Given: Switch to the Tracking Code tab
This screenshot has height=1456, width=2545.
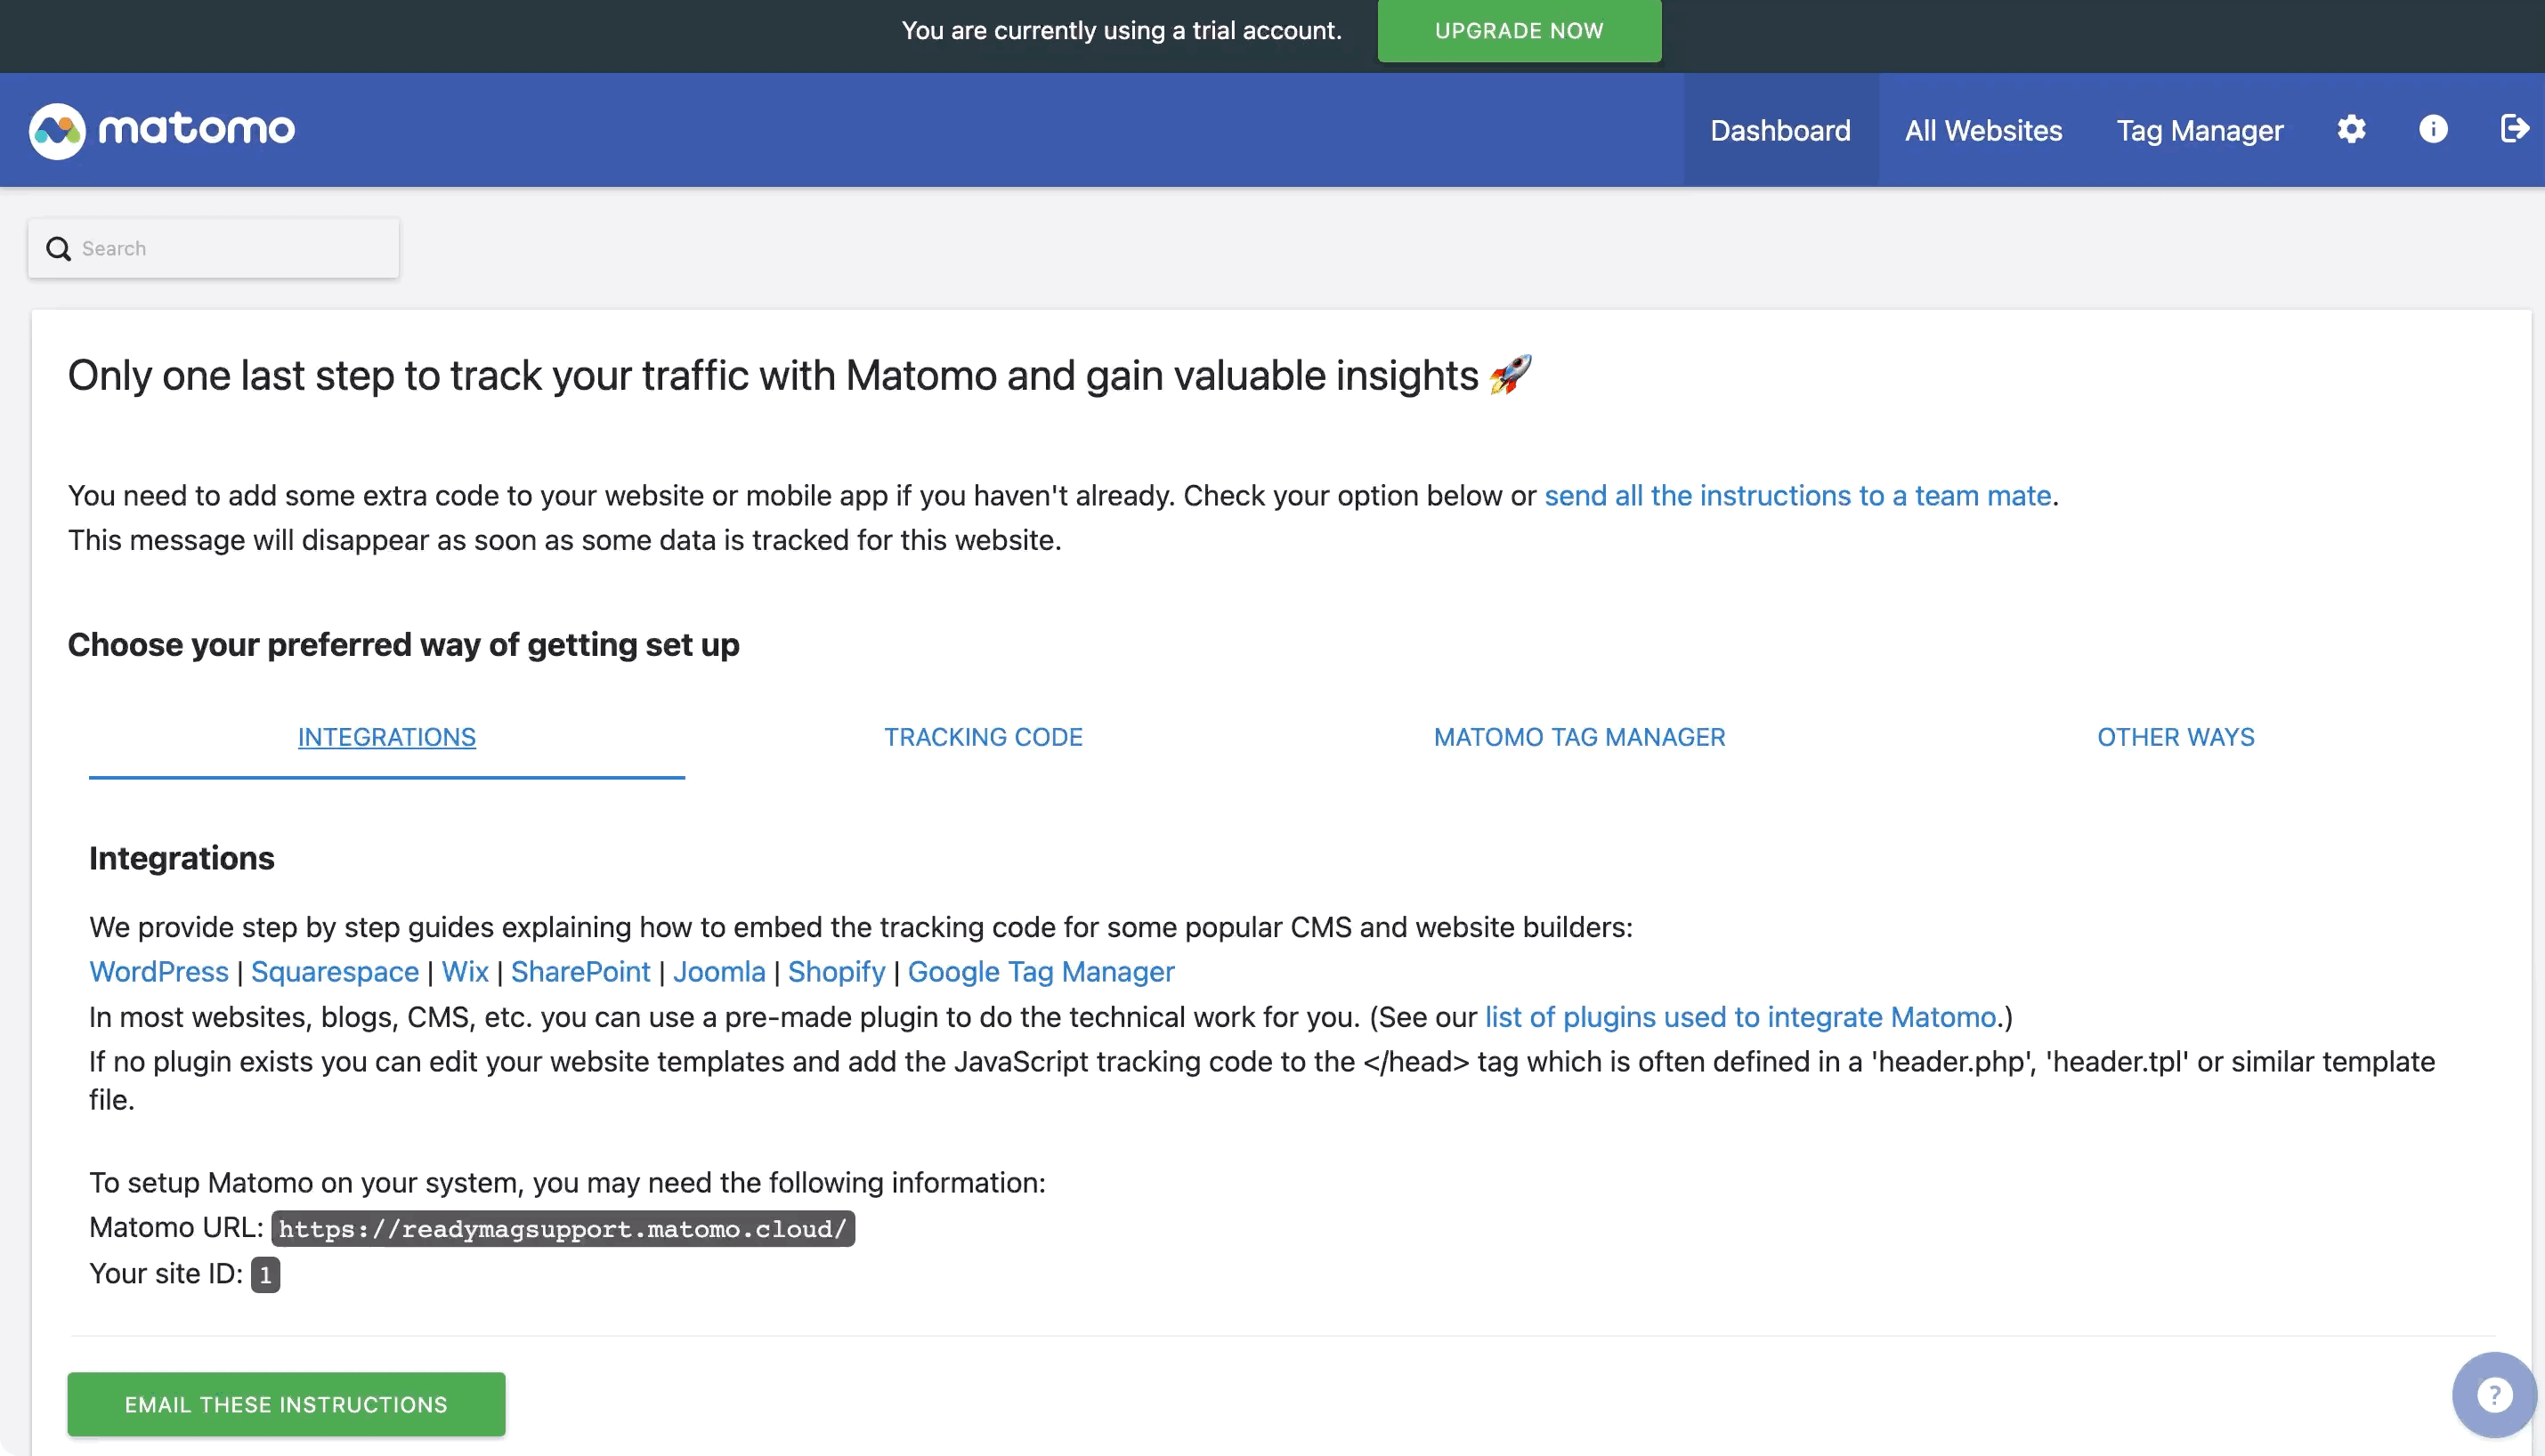Looking at the screenshot, I should click(983, 737).
